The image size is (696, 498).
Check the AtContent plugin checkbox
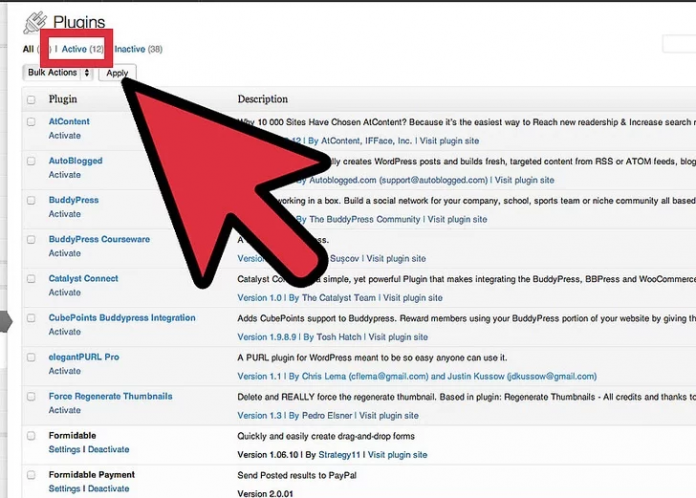tap(31, 122)
